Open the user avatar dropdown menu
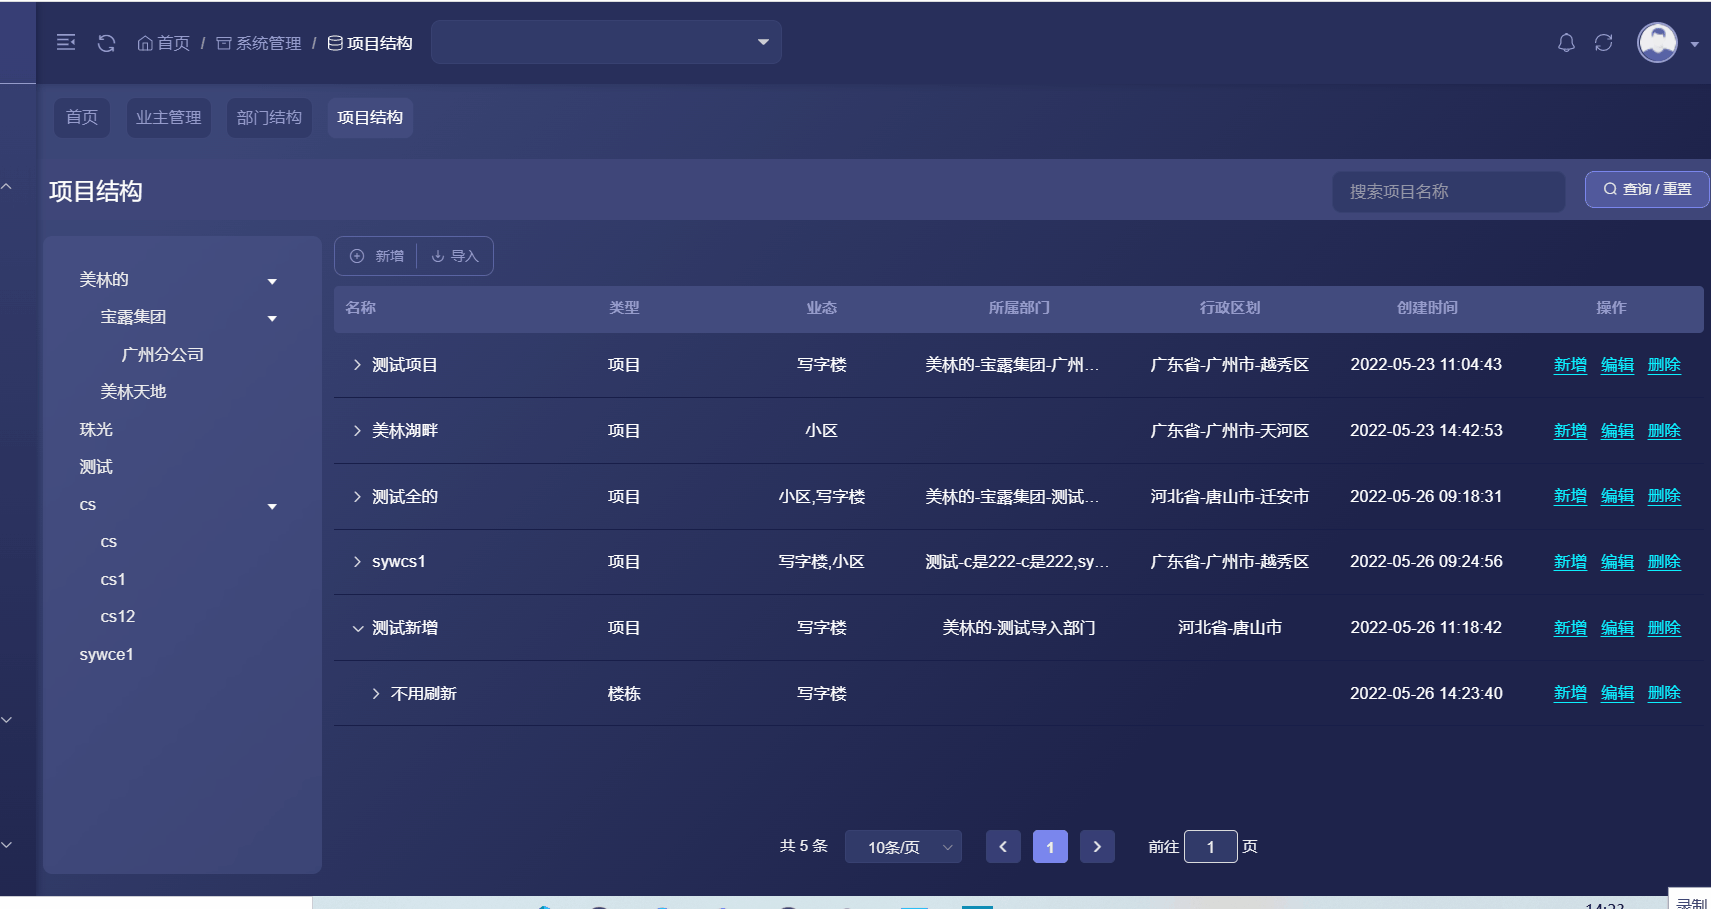1711x909 pixels. [x=1656, y=42]
